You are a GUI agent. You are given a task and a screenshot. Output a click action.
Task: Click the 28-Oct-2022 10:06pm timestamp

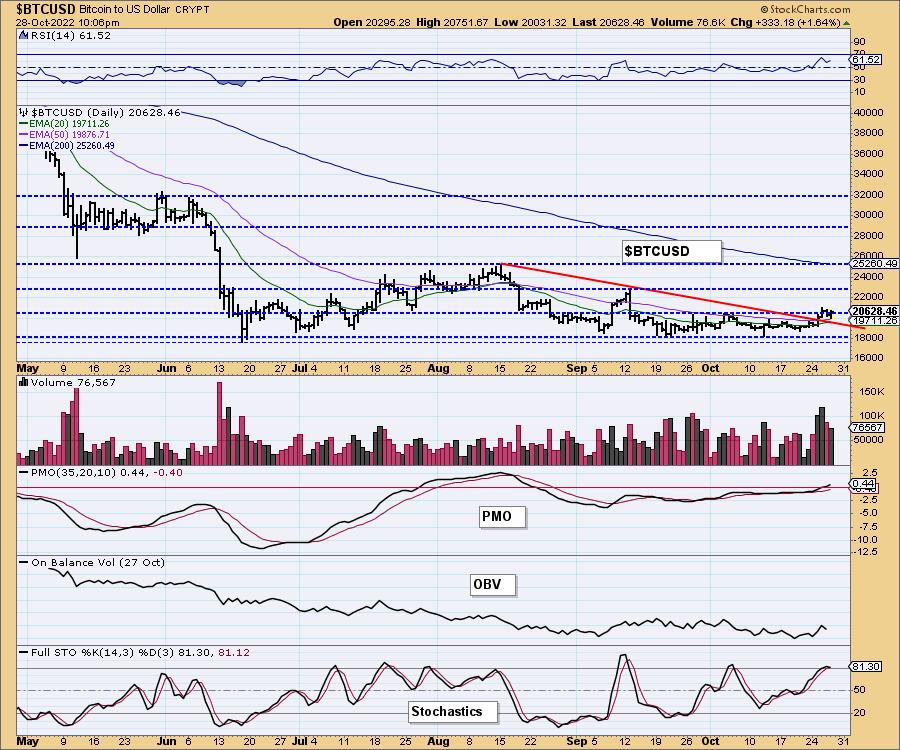pos(68,23)
